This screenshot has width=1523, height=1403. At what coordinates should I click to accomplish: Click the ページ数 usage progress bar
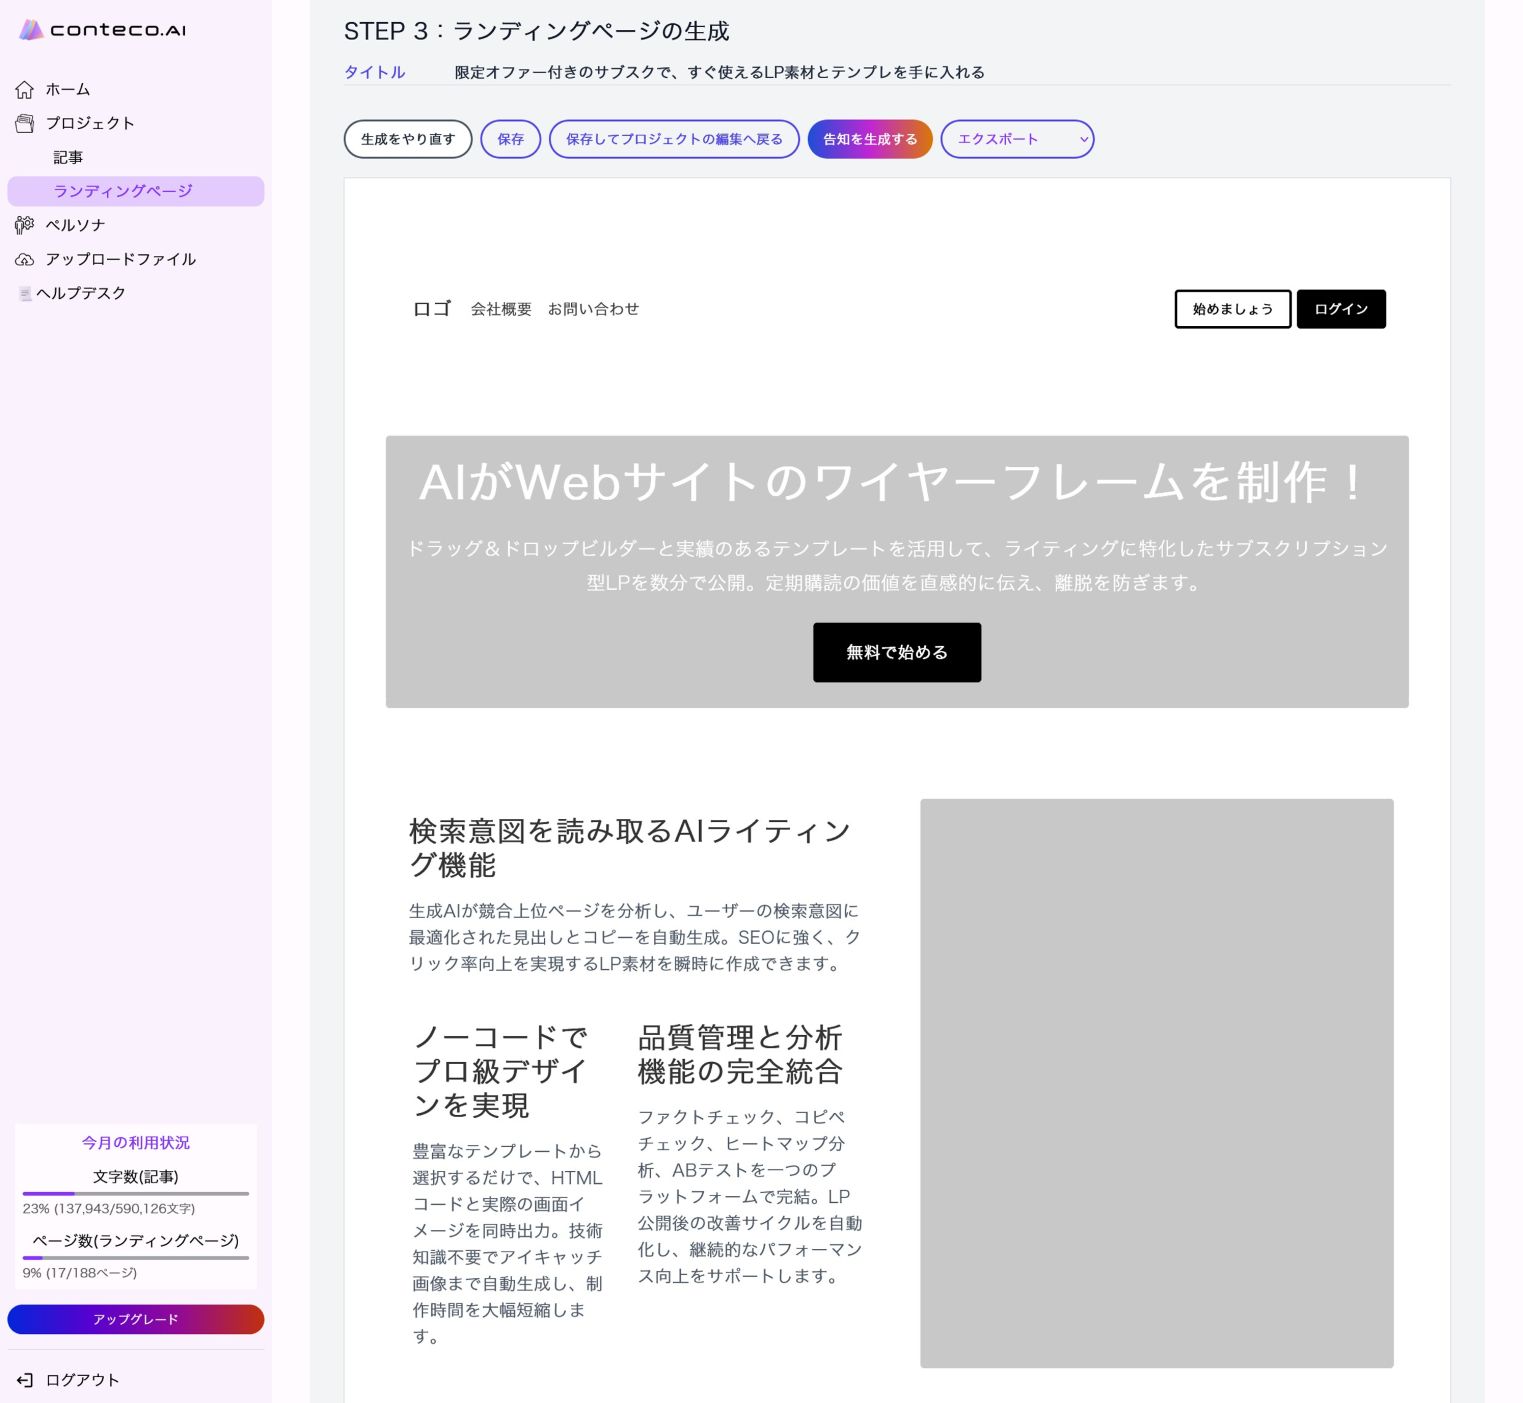click(x=136, y=1258)
